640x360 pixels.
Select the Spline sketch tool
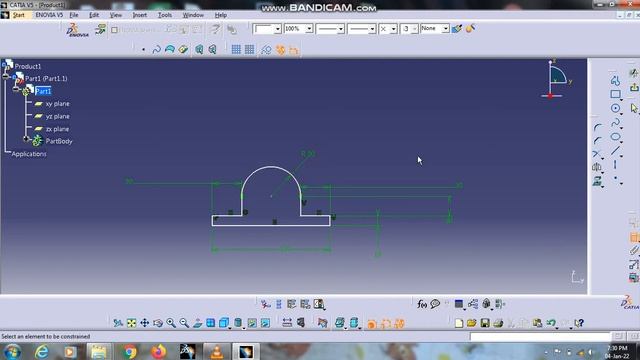615,122
